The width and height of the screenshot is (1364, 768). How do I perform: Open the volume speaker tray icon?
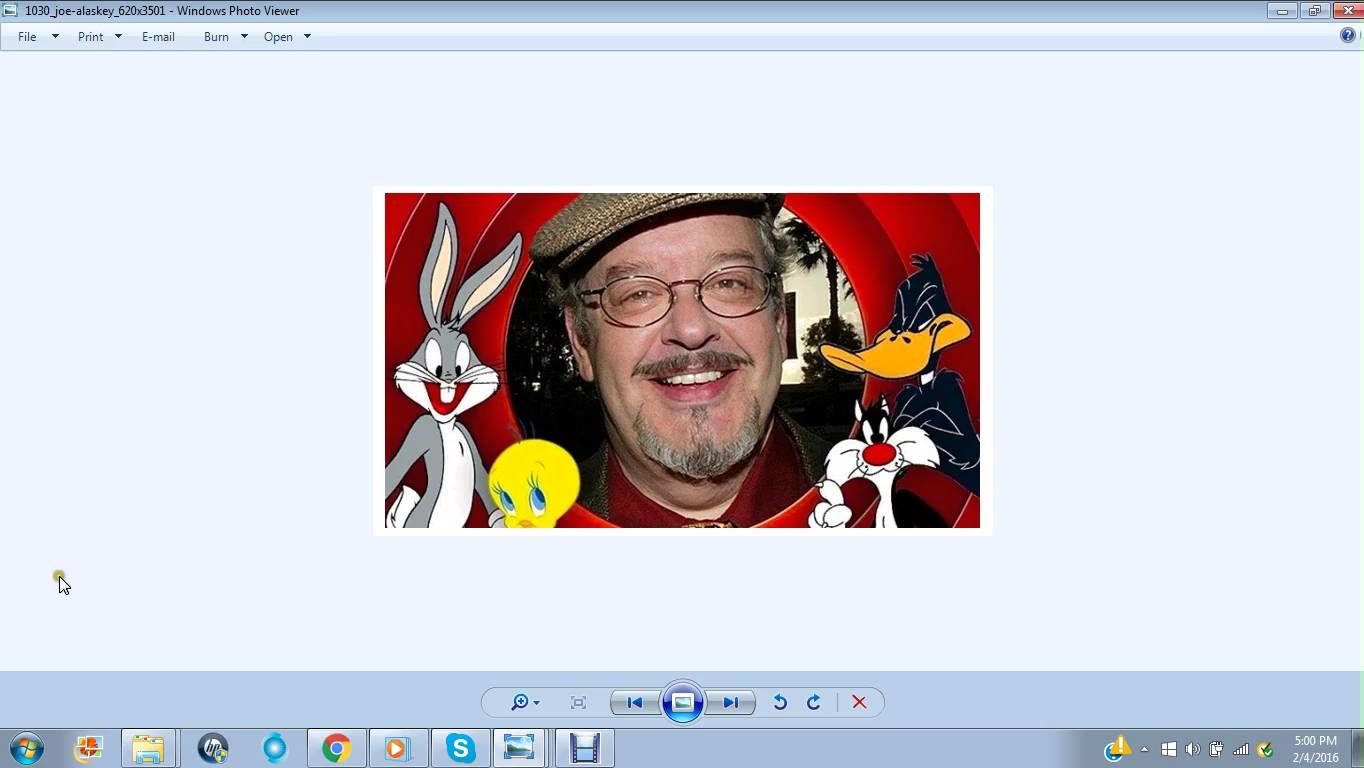1192,749
